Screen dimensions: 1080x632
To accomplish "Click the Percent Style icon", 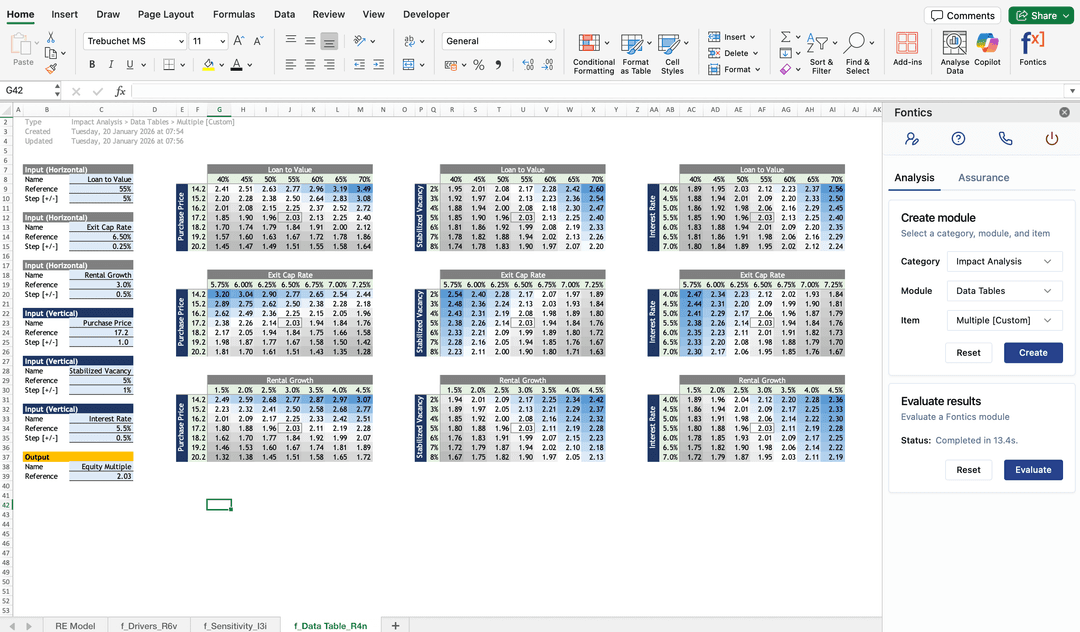I will pyautogui.click(x=479, y=65).
